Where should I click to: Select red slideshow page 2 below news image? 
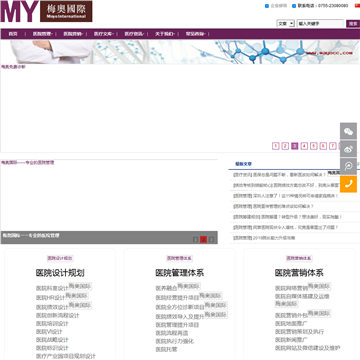point(203,239)
